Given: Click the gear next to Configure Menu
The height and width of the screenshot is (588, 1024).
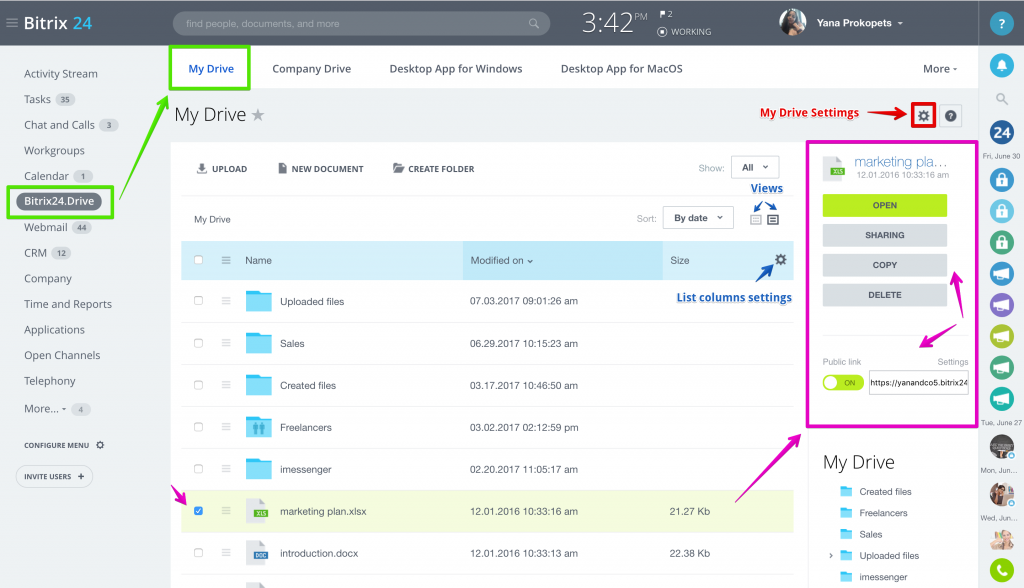Looking at the screenshot, I should (x=100, y=445).
